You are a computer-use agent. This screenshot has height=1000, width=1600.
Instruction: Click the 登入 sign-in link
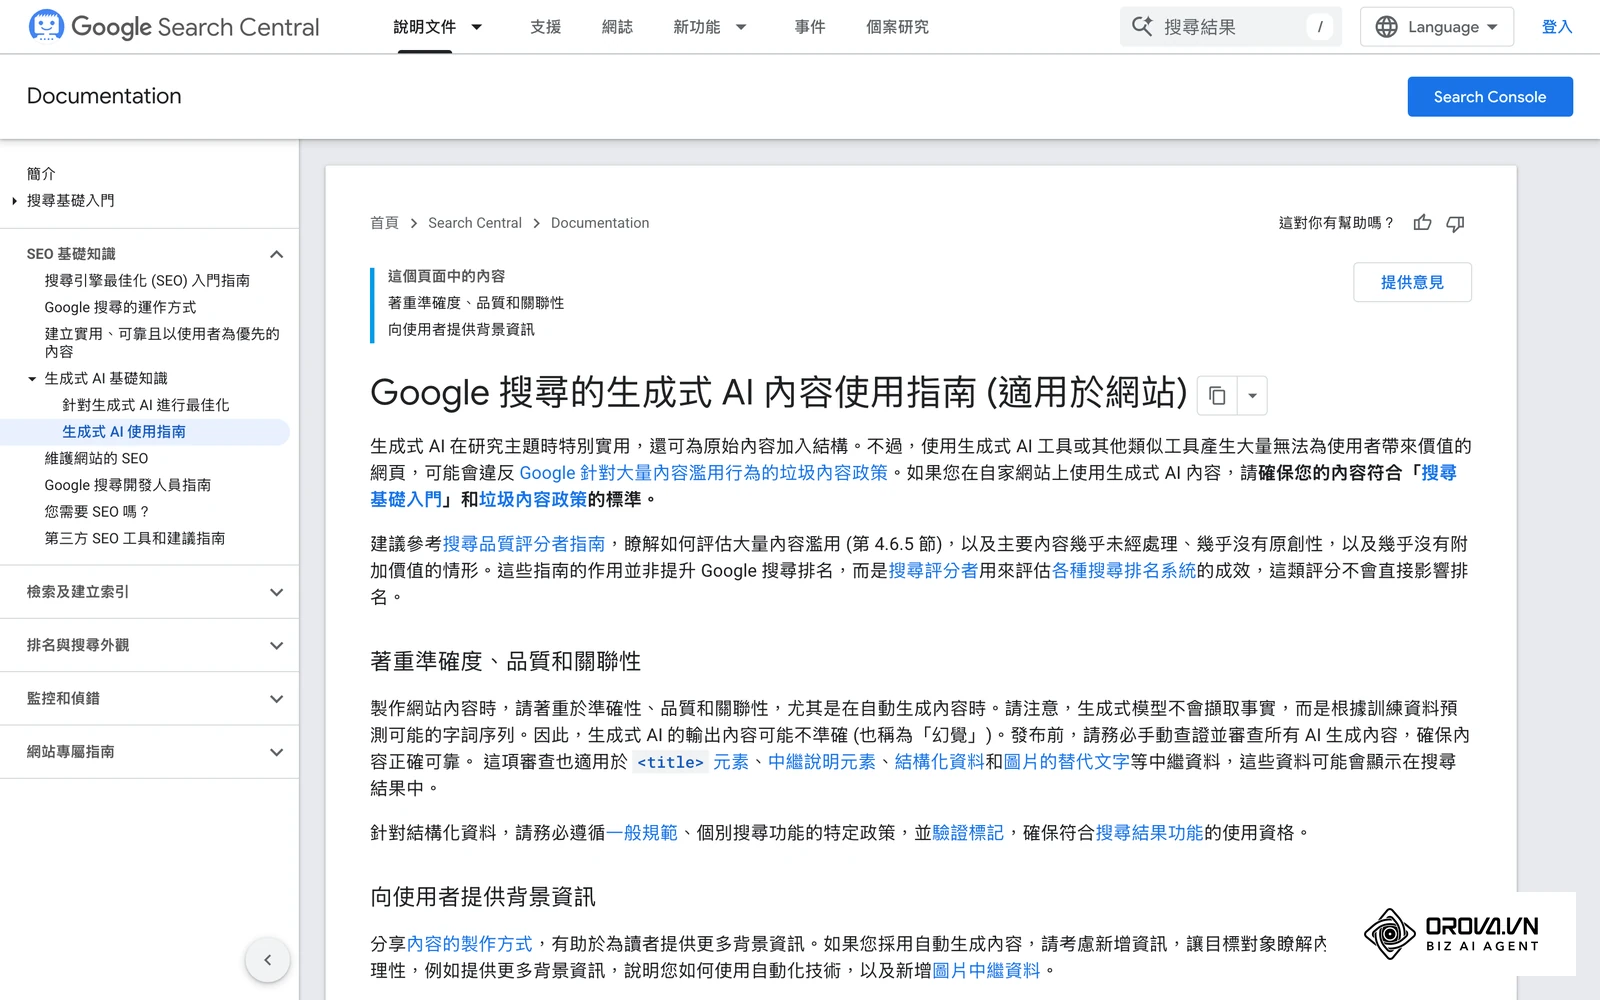1557,27
